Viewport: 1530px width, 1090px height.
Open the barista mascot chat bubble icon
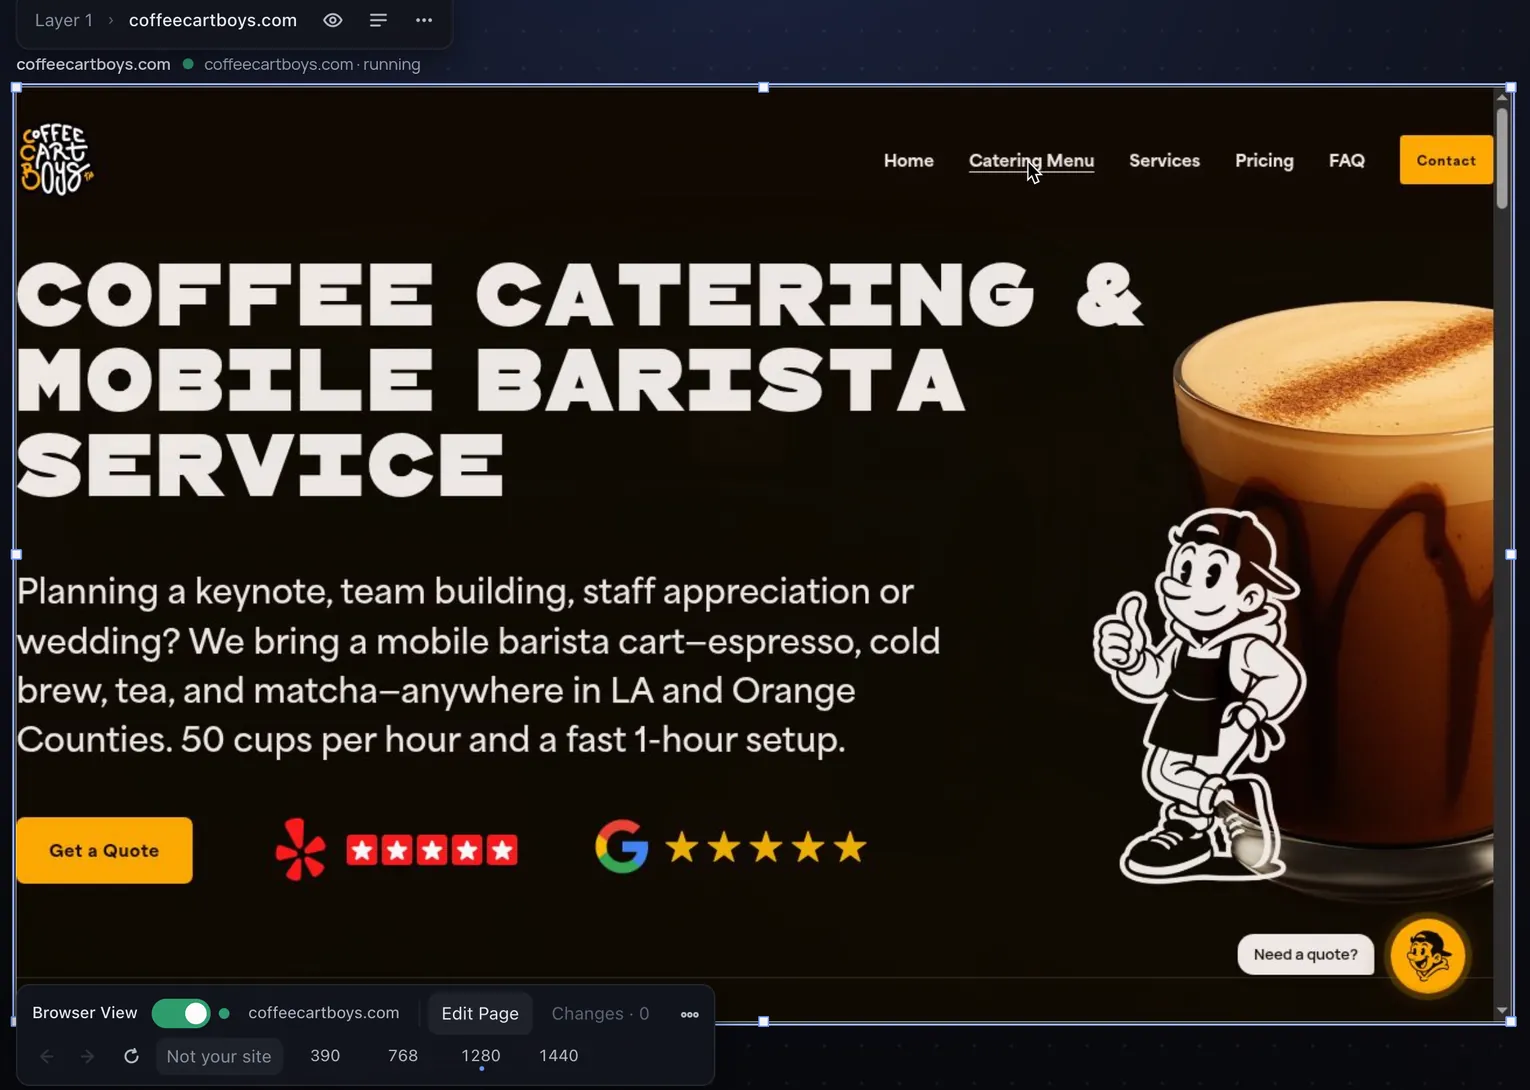point(1428,955)
